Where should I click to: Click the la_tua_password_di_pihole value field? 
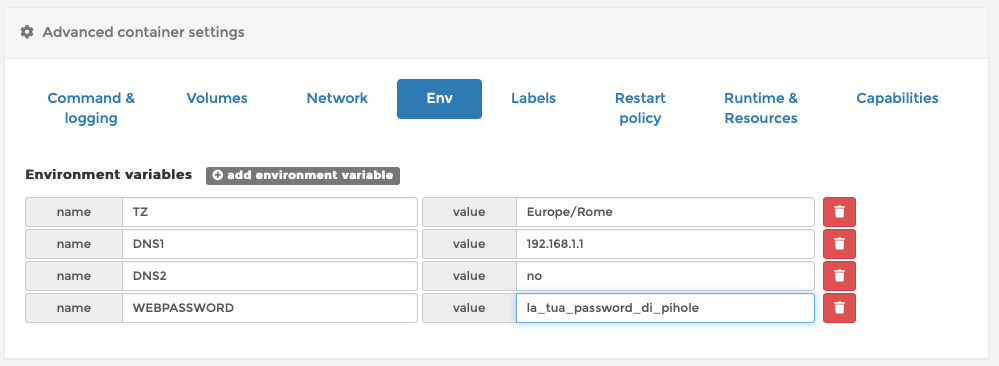pos(665,308)
